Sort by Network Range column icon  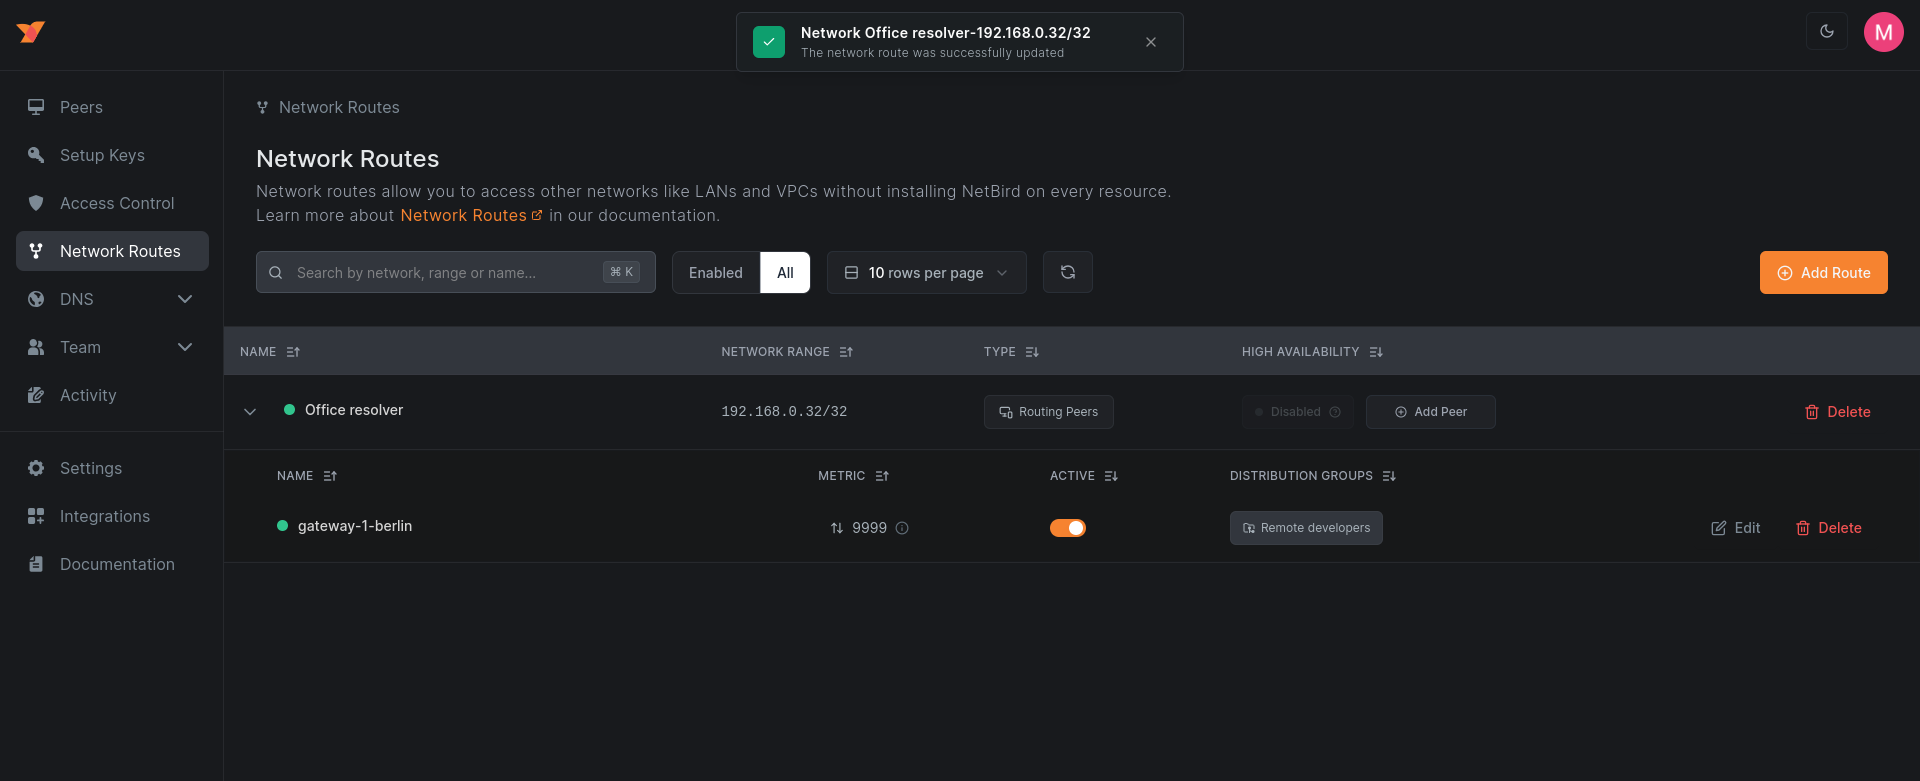point(846,352)
